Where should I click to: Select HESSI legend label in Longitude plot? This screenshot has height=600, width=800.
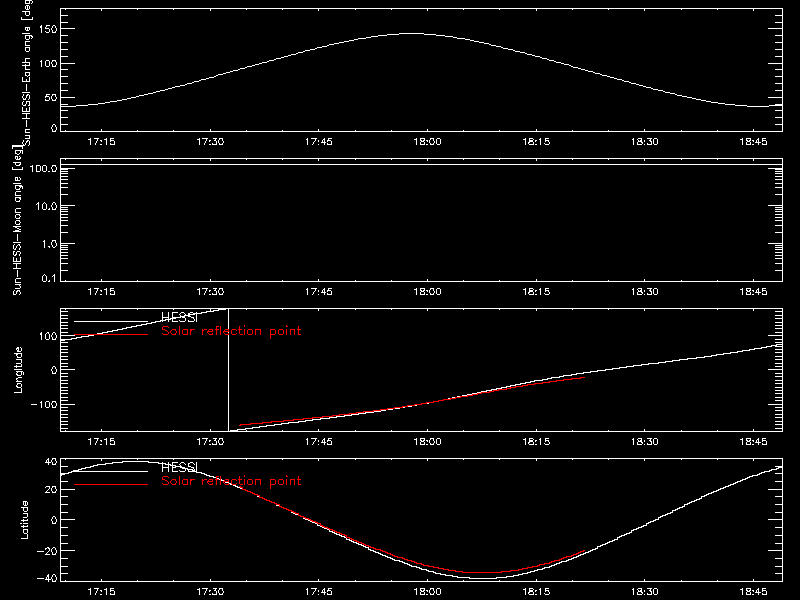point(179,318)
